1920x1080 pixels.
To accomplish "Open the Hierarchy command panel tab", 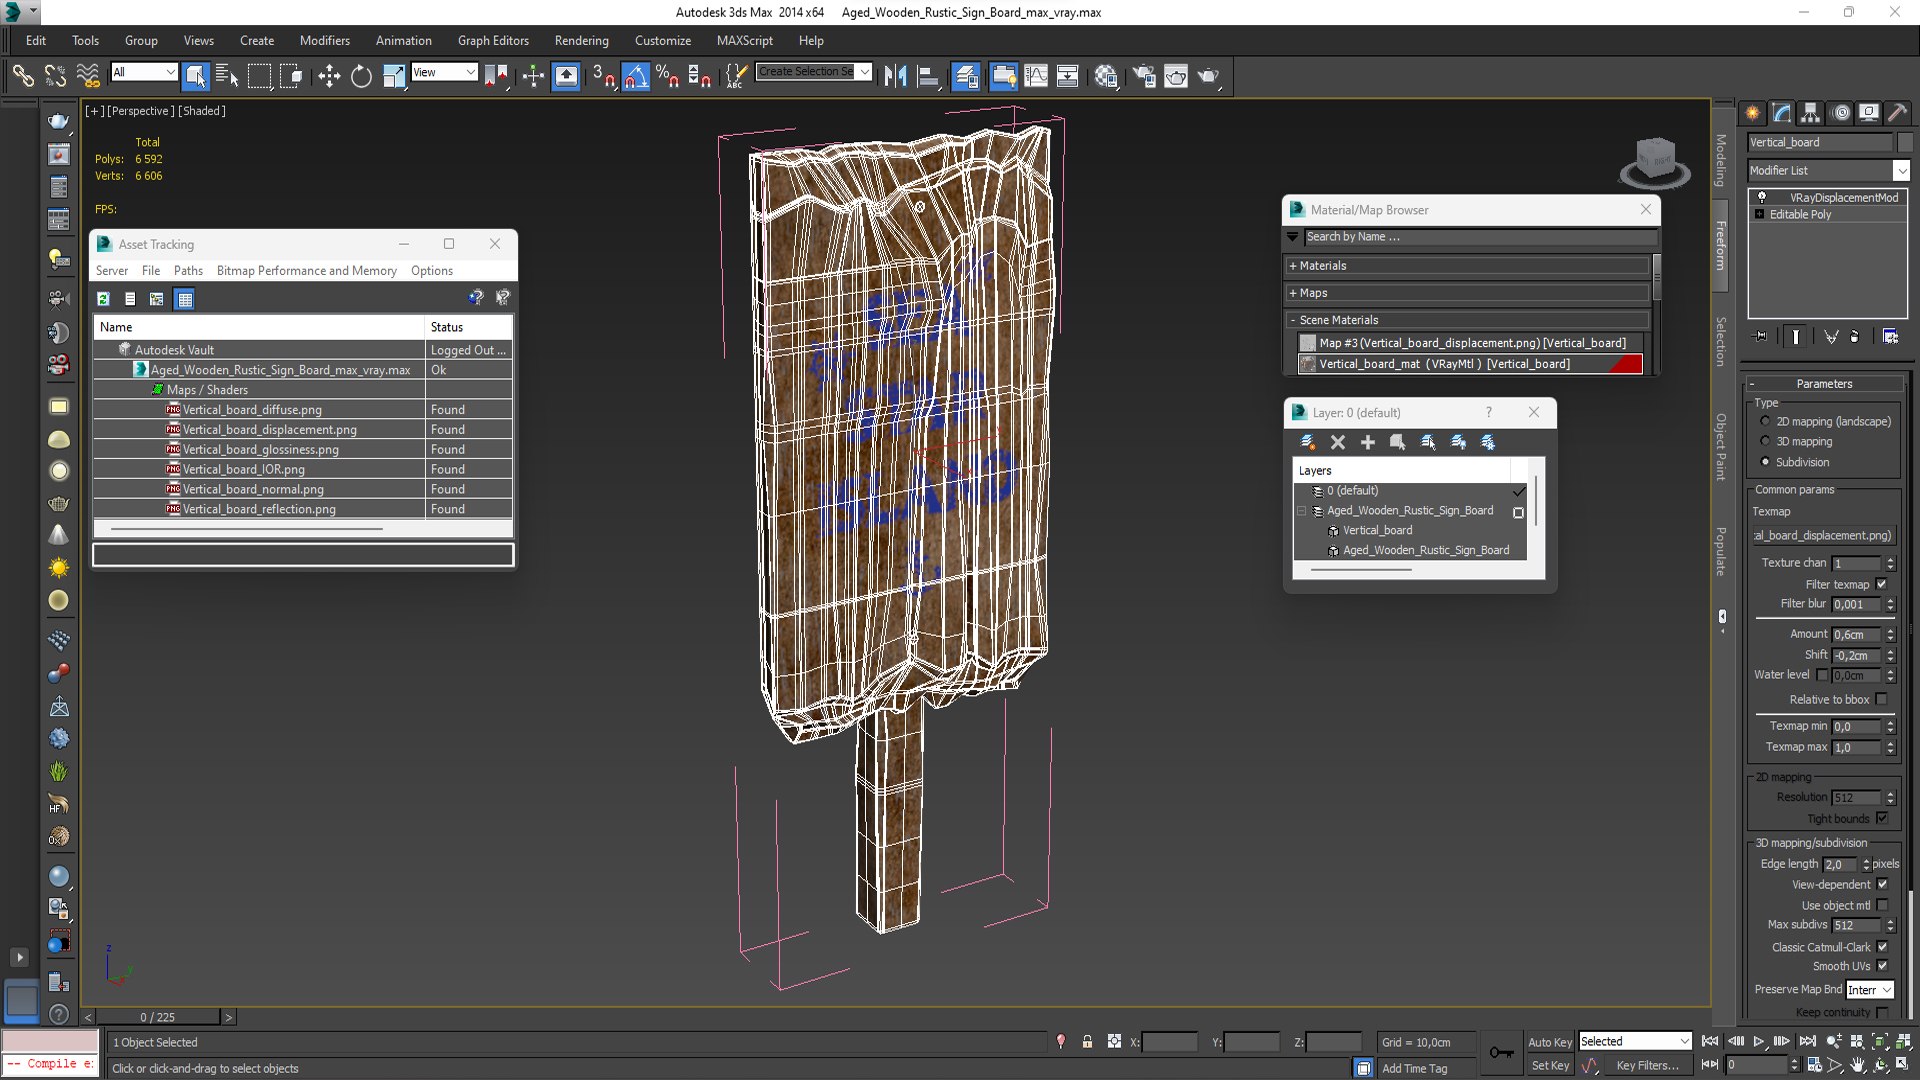I will coord(1810,113).
